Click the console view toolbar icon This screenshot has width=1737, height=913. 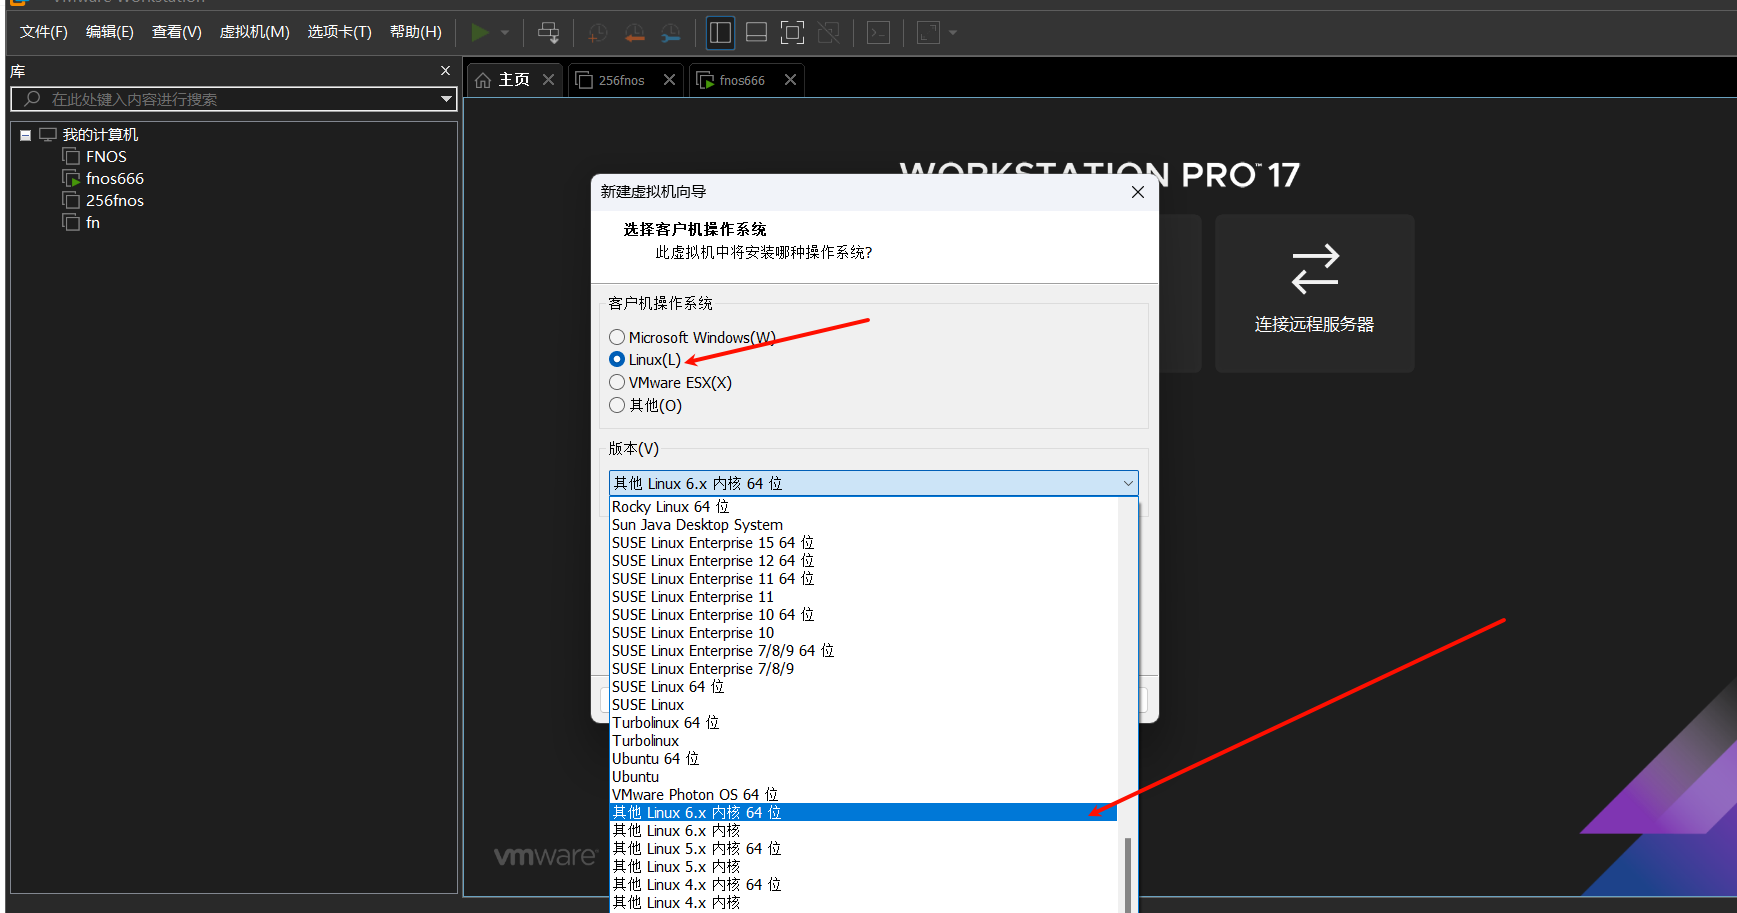pos(878,32)
